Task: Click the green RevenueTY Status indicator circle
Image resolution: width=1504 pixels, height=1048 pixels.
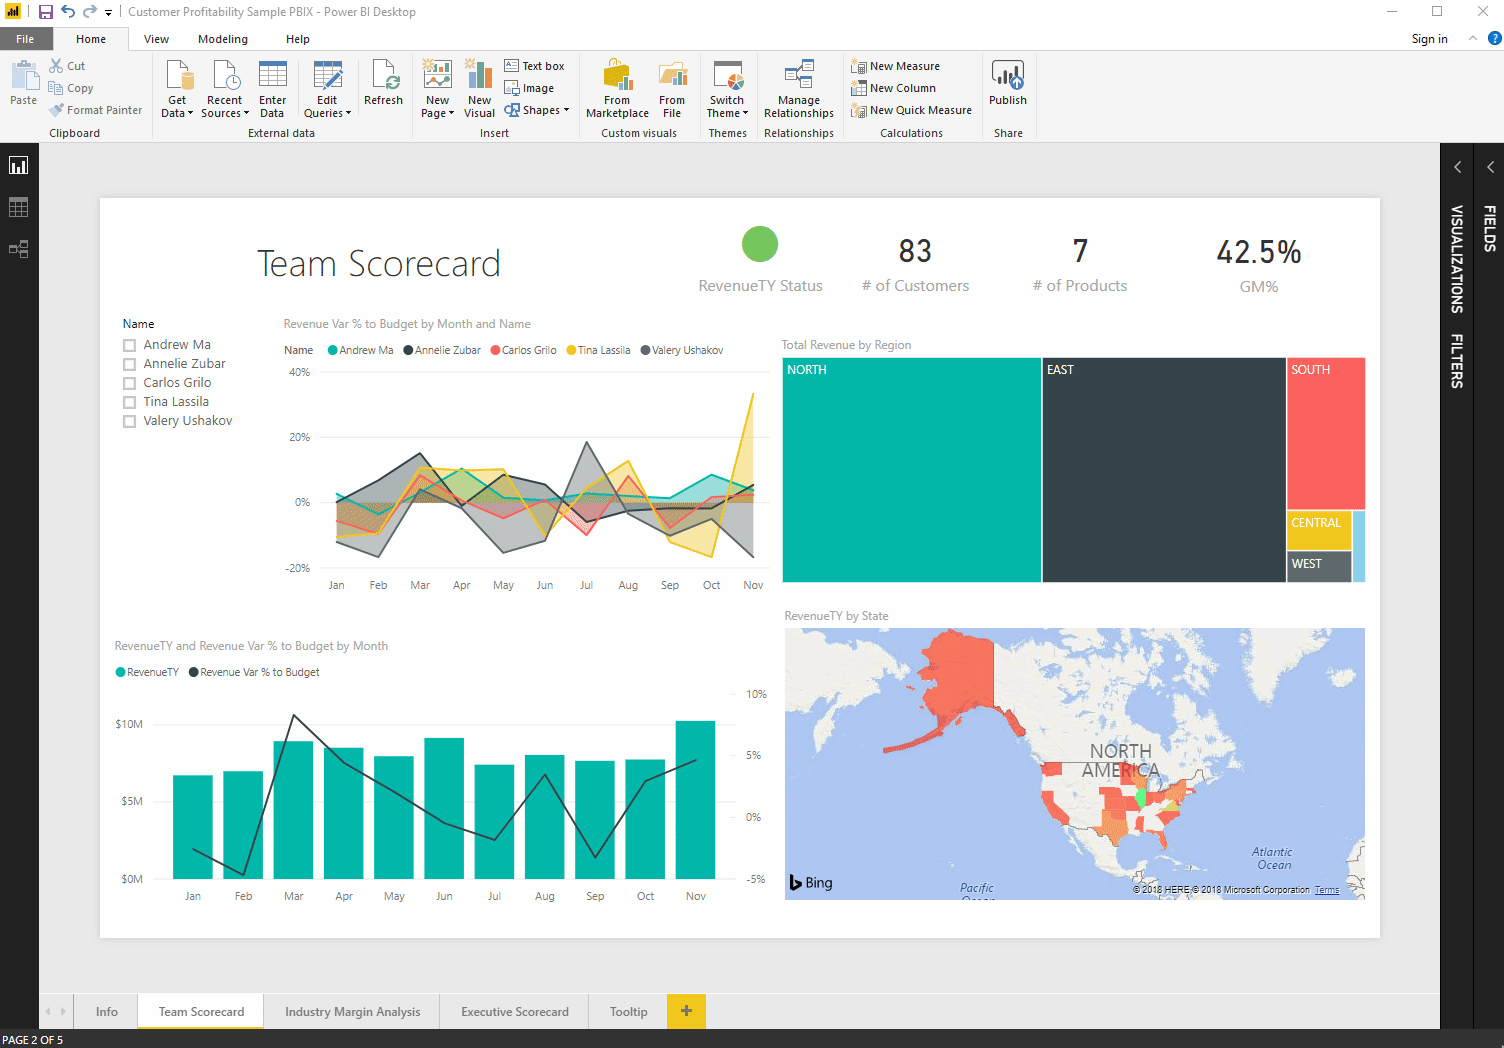Action: pyautogui.click(x=760, y=244)
